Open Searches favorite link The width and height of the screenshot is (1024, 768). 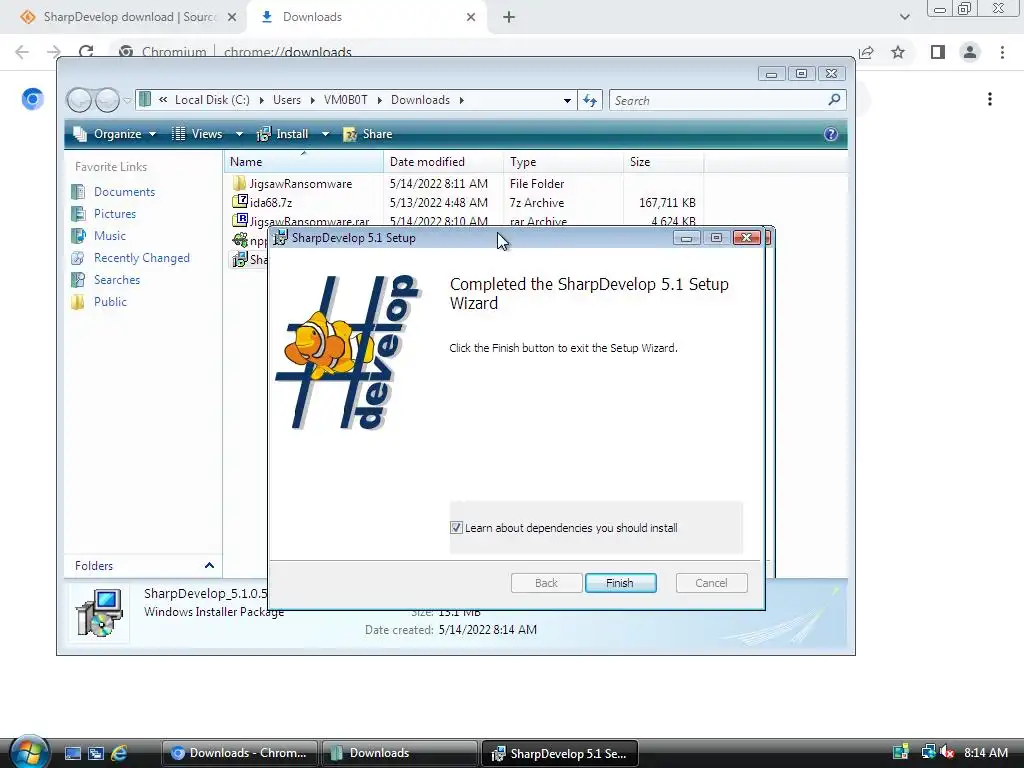coord(117,280)
